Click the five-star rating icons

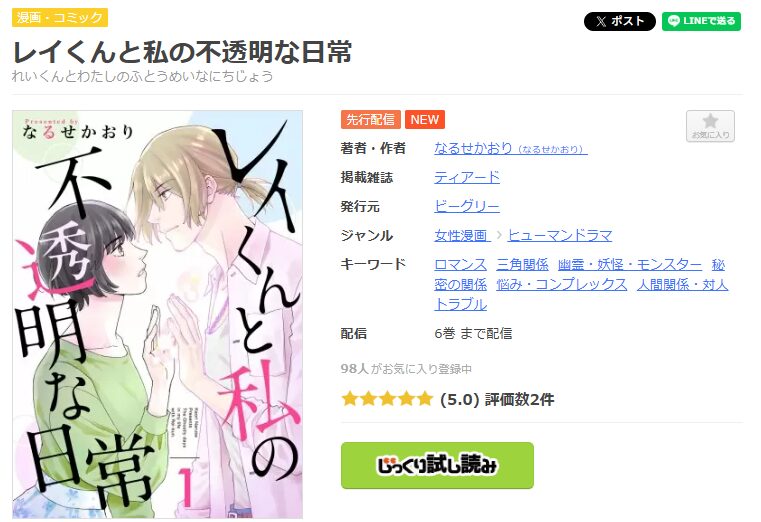[x=387, y=399]
